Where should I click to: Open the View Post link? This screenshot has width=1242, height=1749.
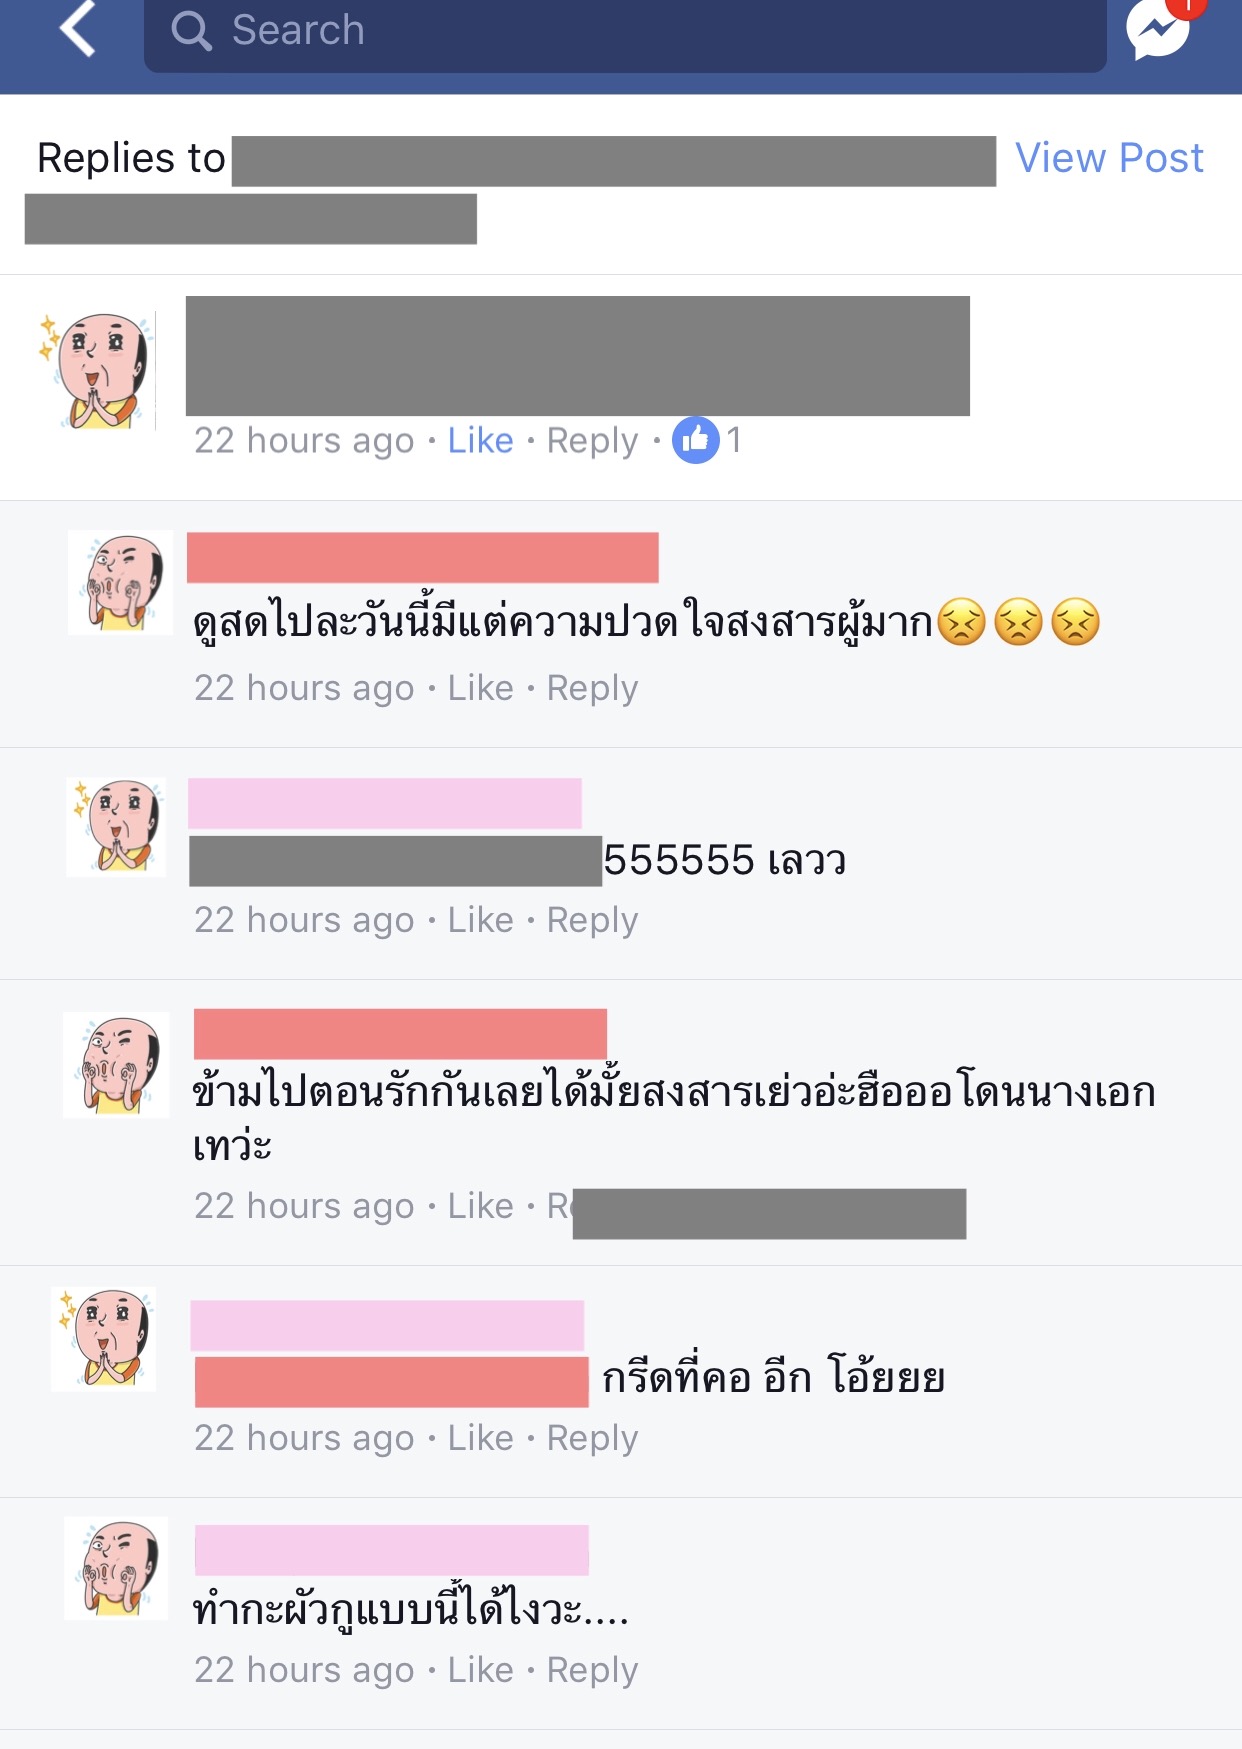[1109, 158]
